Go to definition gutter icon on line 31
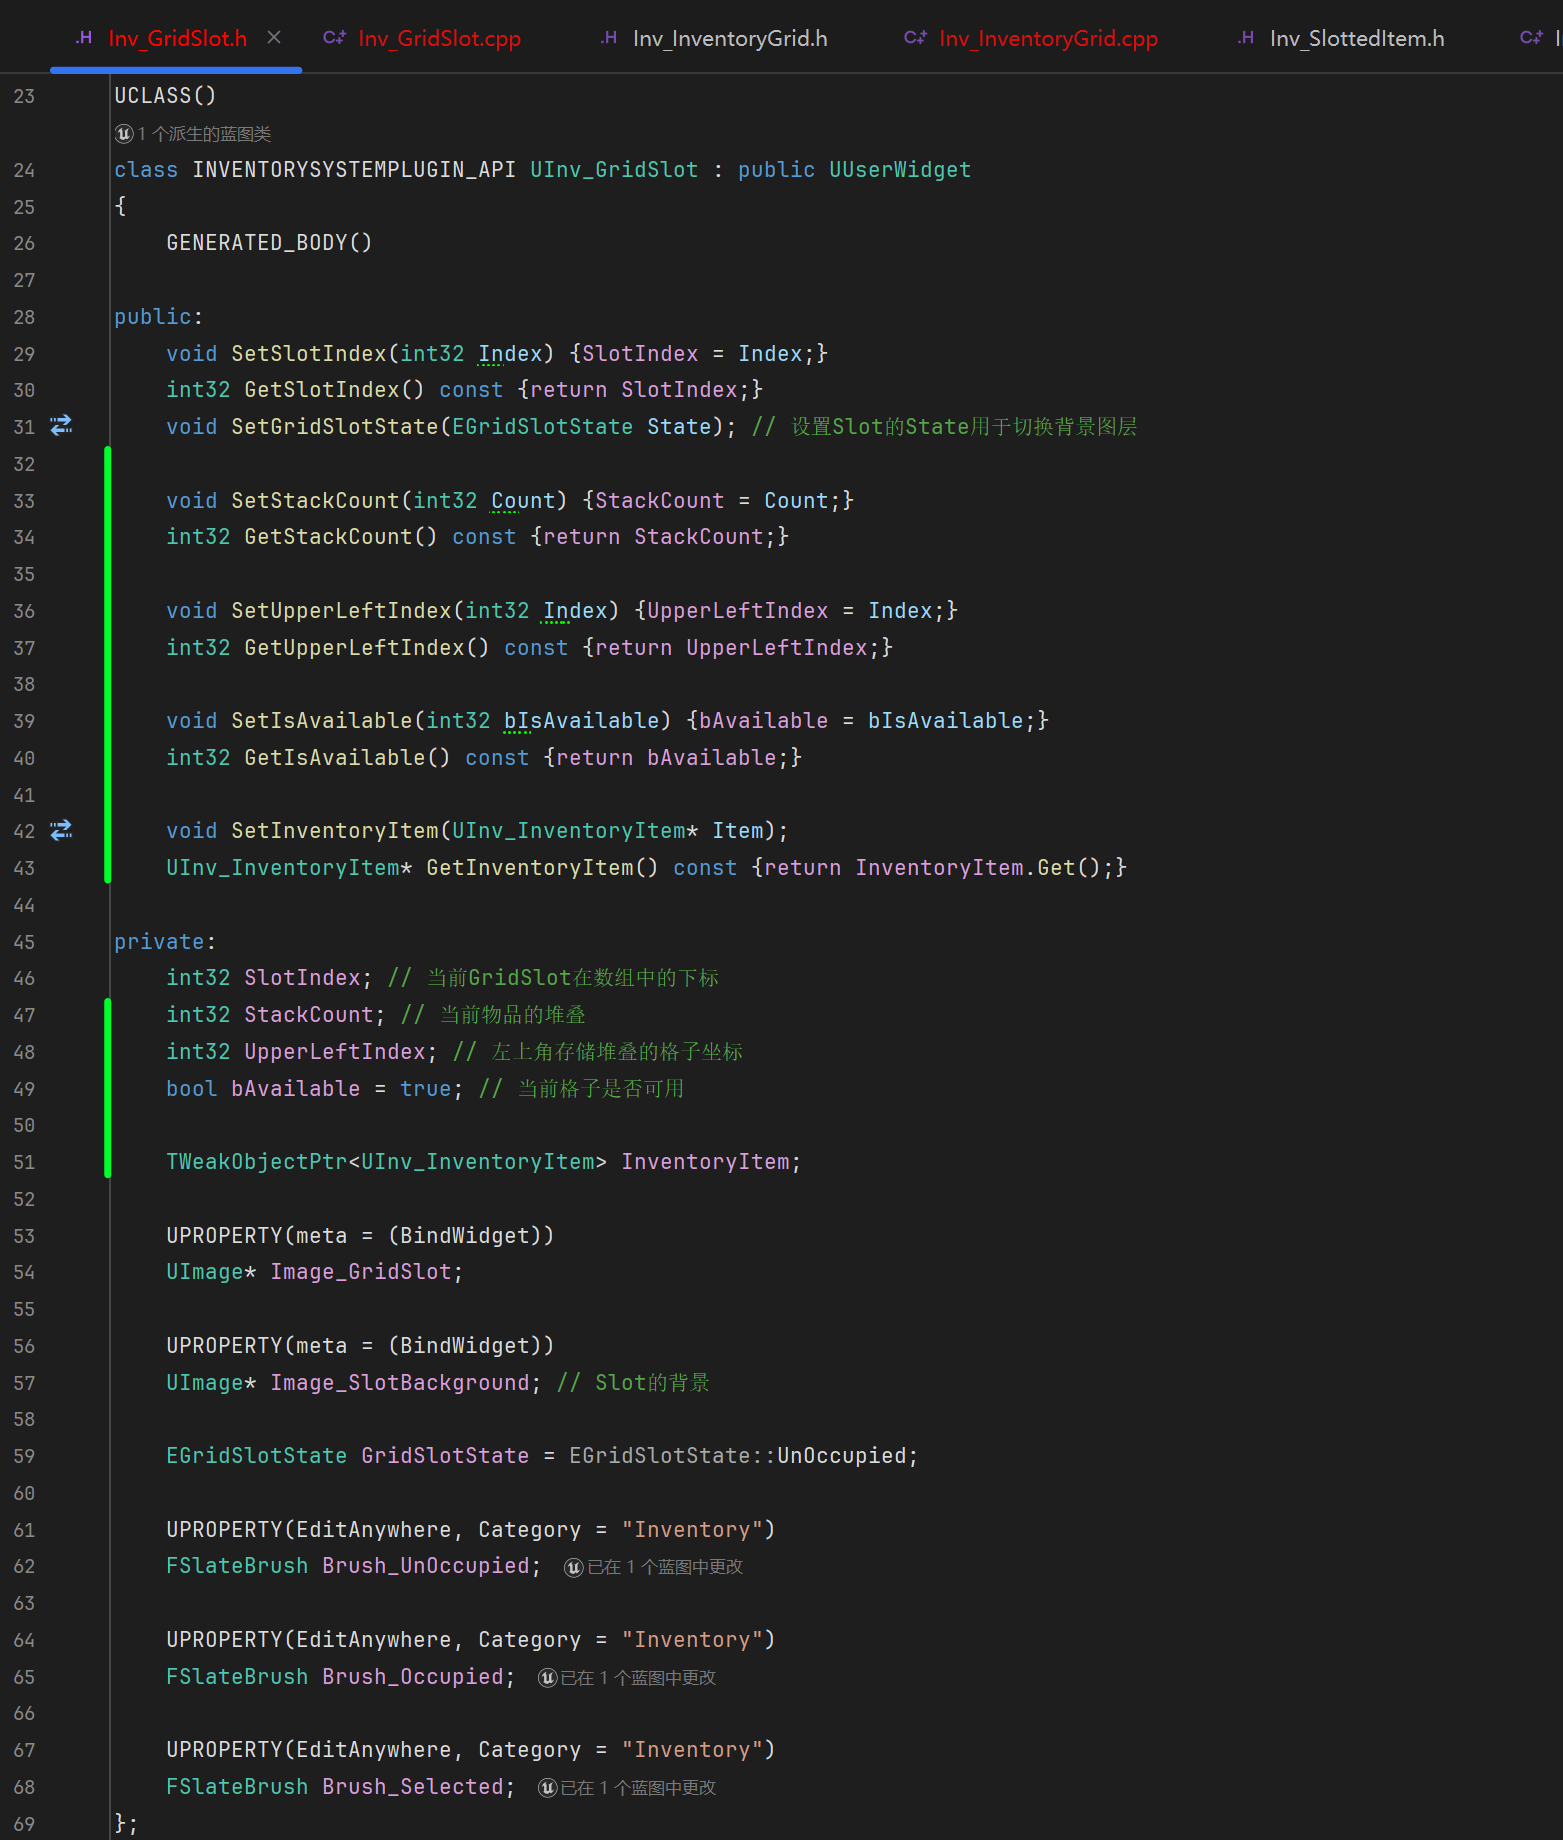 61,426
